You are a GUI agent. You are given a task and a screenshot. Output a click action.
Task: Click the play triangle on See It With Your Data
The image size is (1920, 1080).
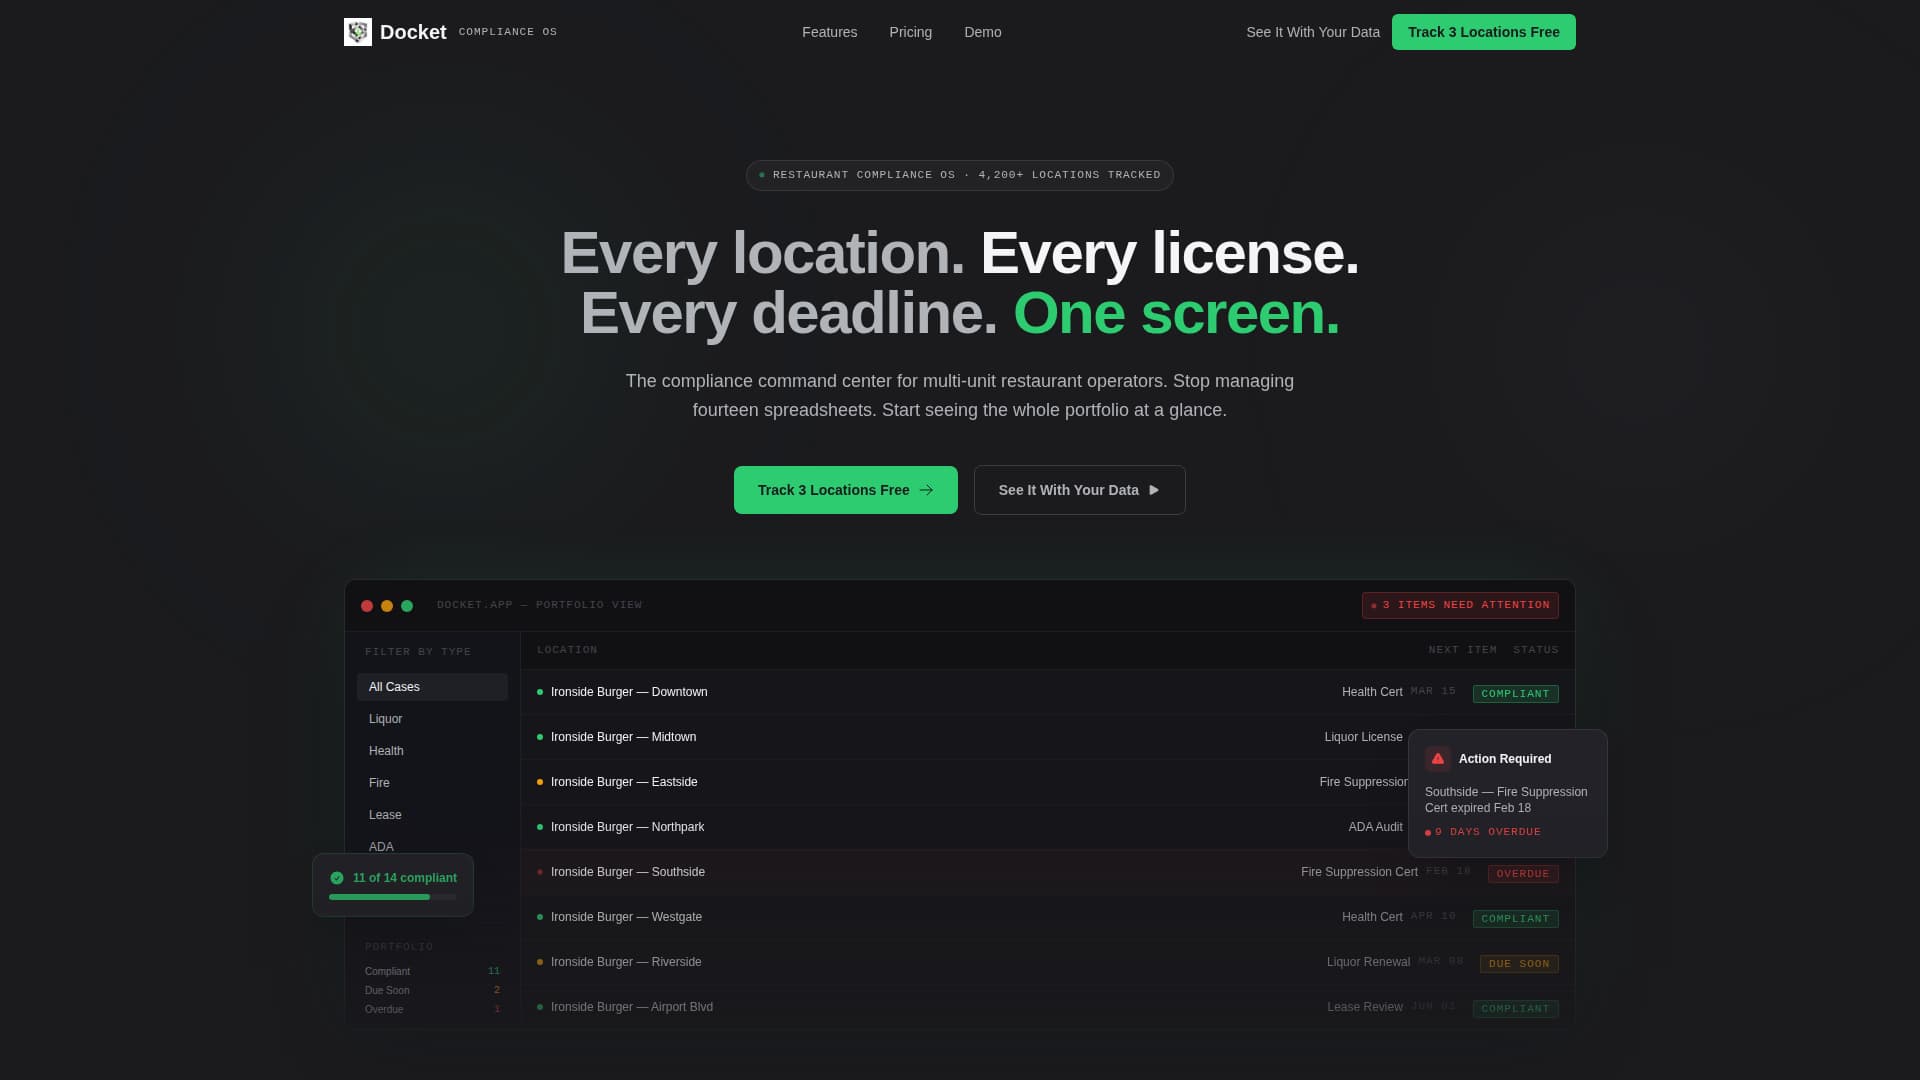point(1153,490)
